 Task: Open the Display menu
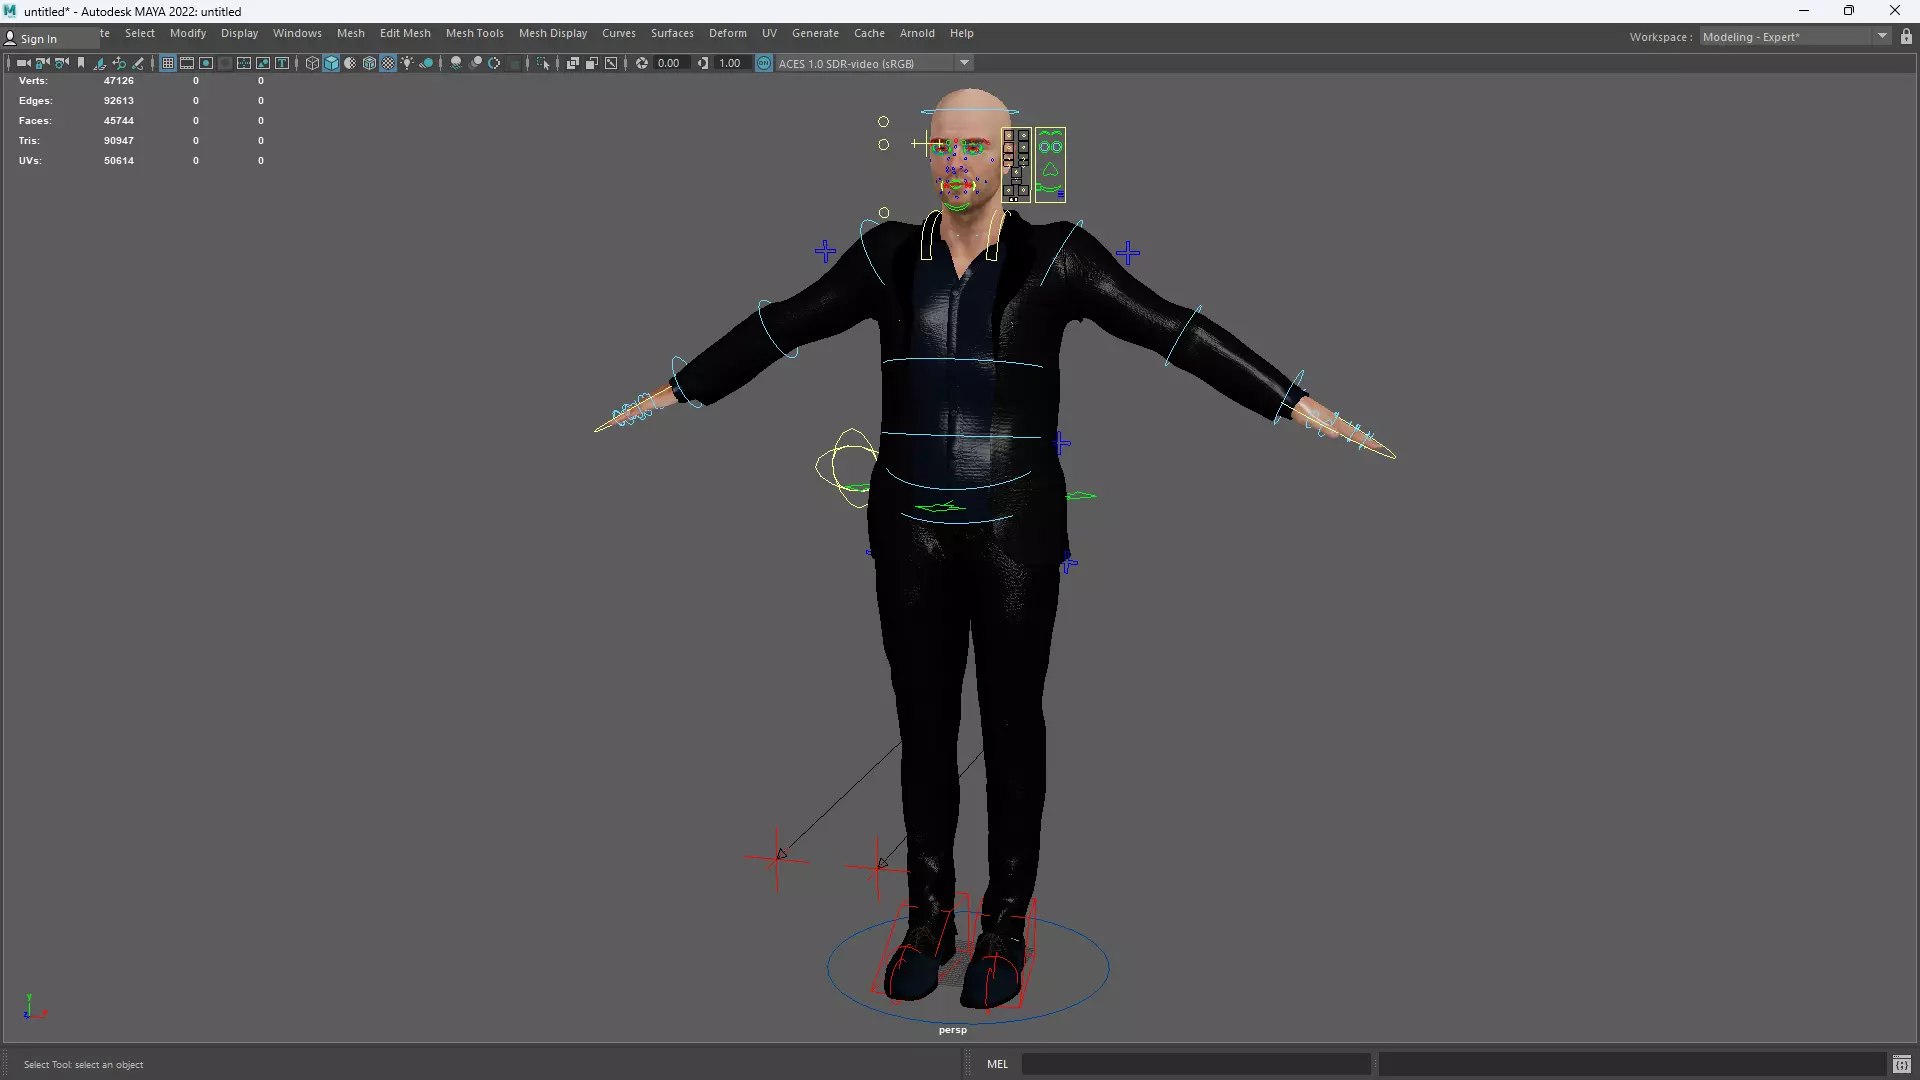click(239, 33)
